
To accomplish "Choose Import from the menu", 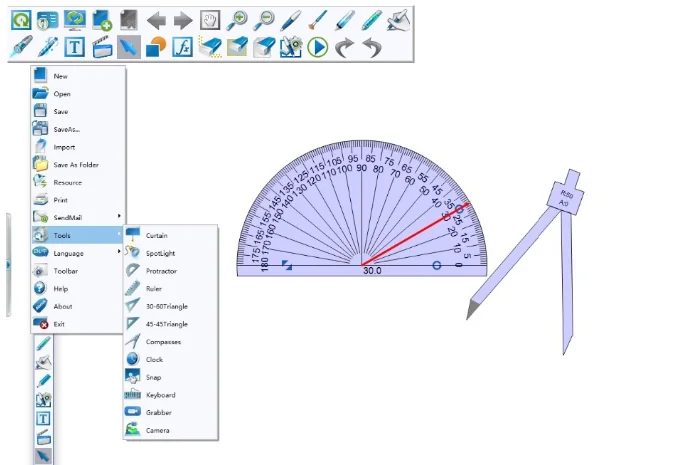I will (78, 147).
